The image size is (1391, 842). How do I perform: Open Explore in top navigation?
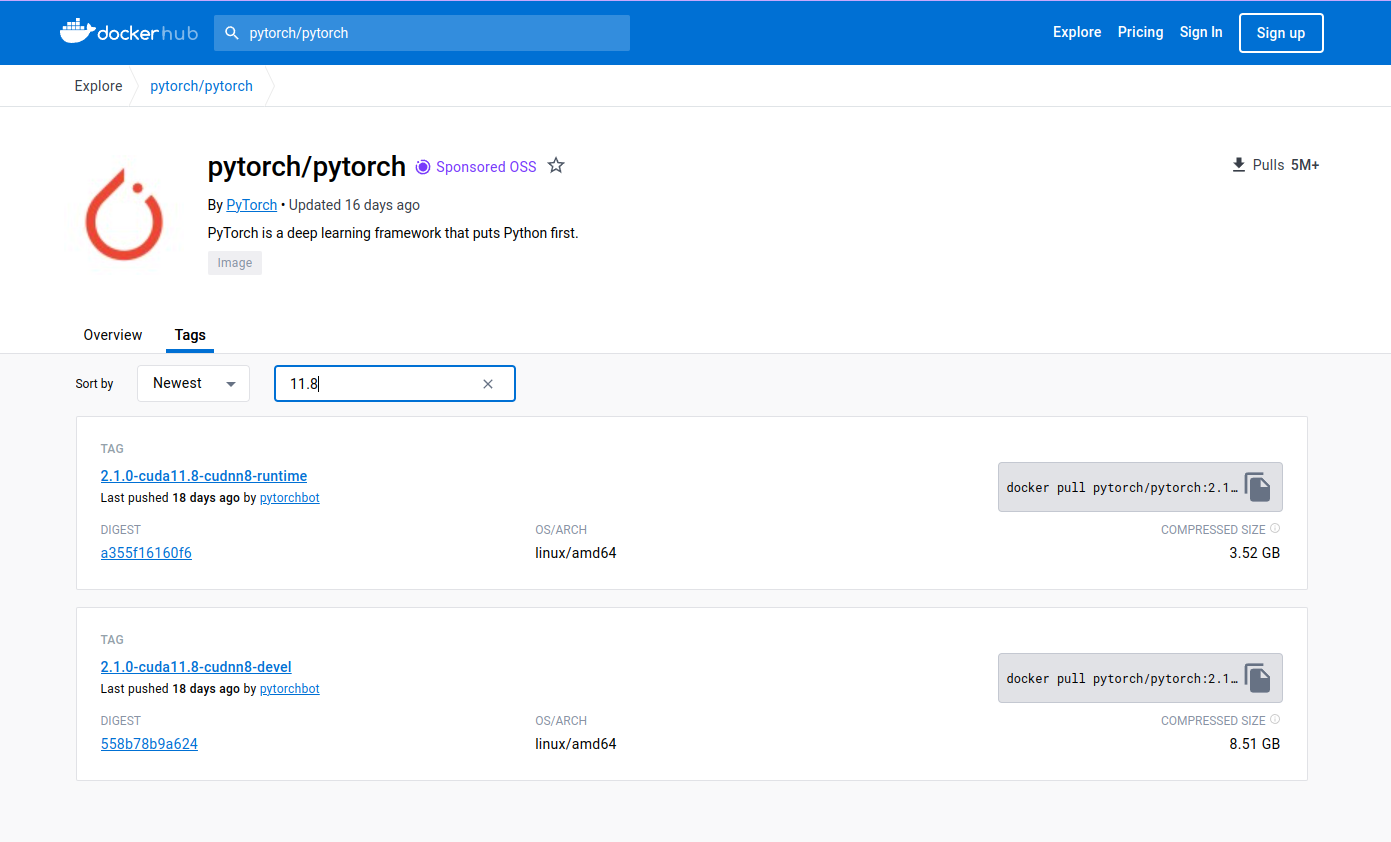coord(1077,32)
